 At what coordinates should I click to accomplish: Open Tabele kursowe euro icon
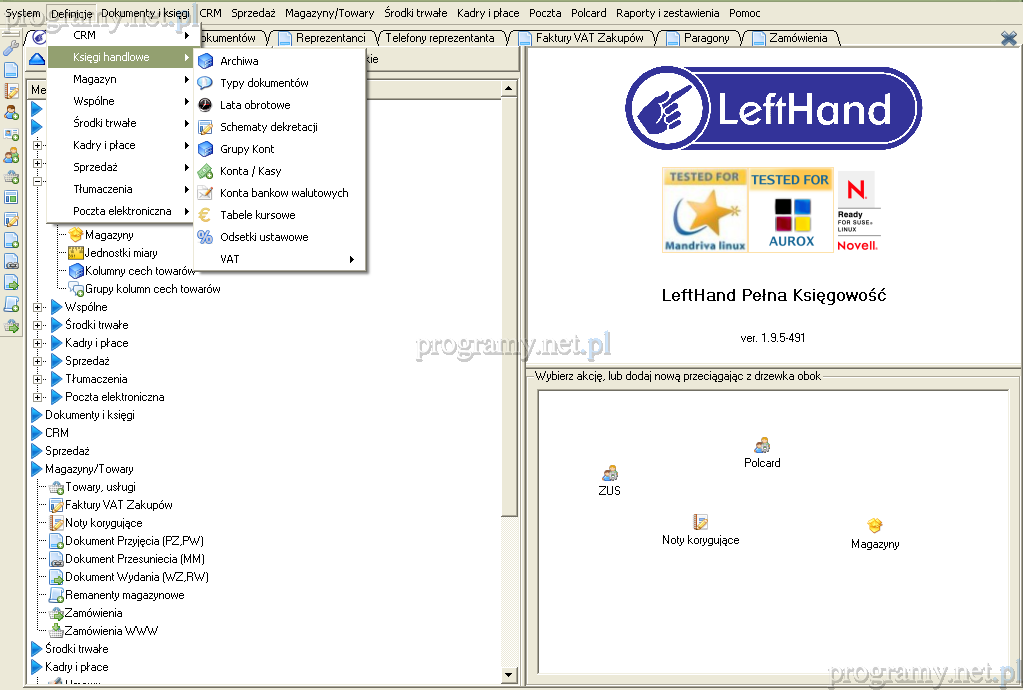click(205, 215)
